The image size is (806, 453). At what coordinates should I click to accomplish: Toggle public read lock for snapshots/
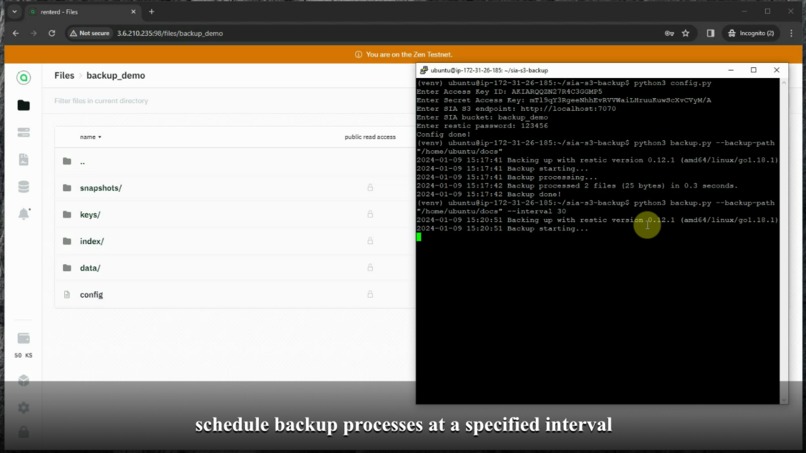point(370,188)
